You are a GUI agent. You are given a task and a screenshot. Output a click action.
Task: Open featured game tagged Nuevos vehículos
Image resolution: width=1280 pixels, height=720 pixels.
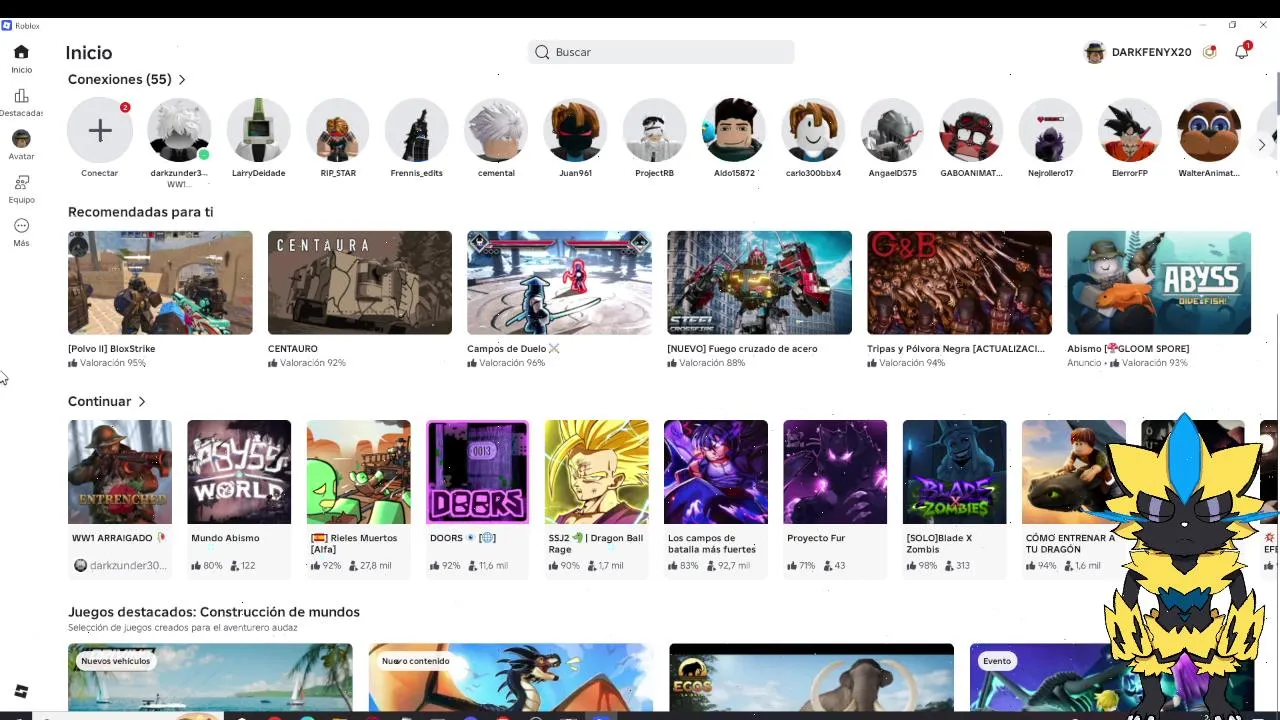click(210, 677)
